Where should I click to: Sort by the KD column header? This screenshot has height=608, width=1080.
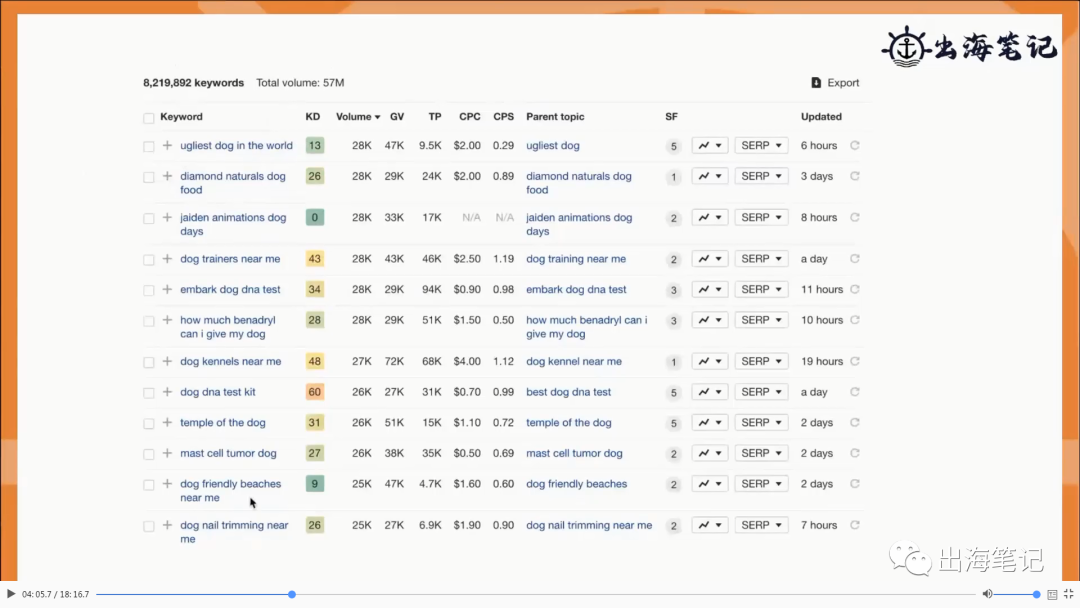(313, 117)
